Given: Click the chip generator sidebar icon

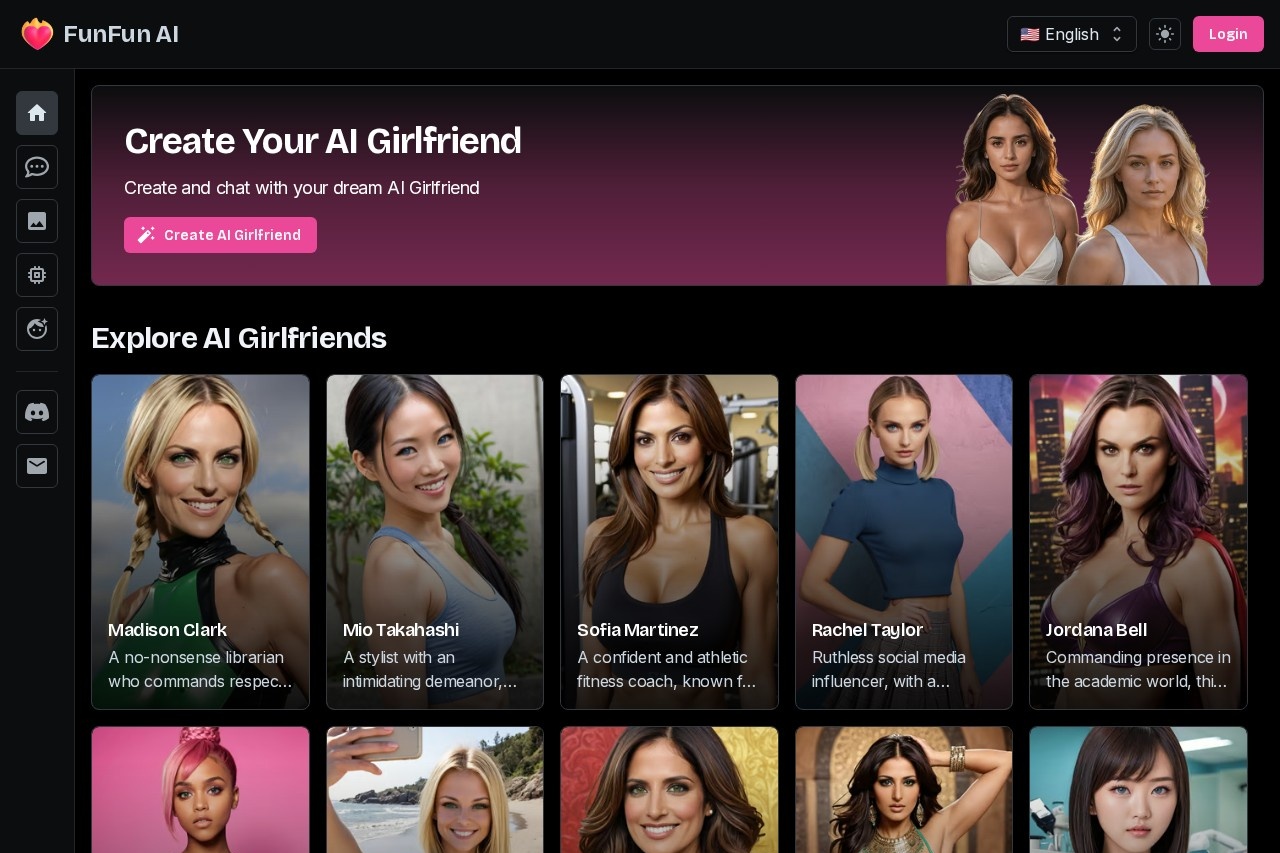Looking at the screenshot, I should (37, 275).
